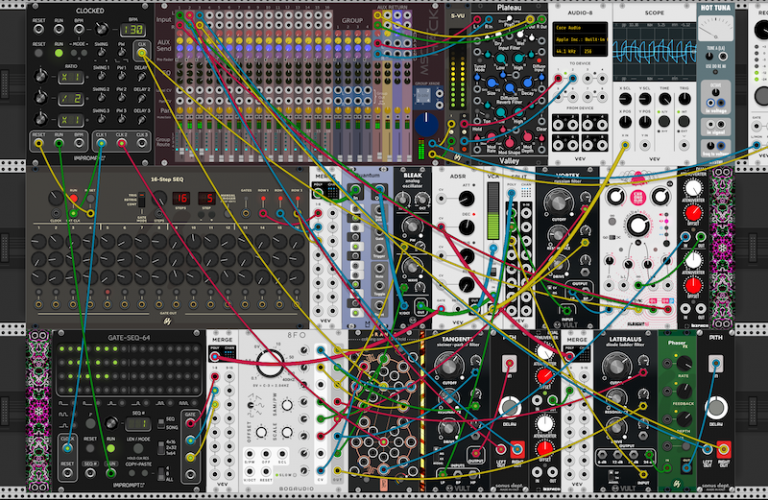The width and height of the screenshot is (768, 500).
Task: Click the BPM knob on Clocked
Action: click(x=101, y=29)
